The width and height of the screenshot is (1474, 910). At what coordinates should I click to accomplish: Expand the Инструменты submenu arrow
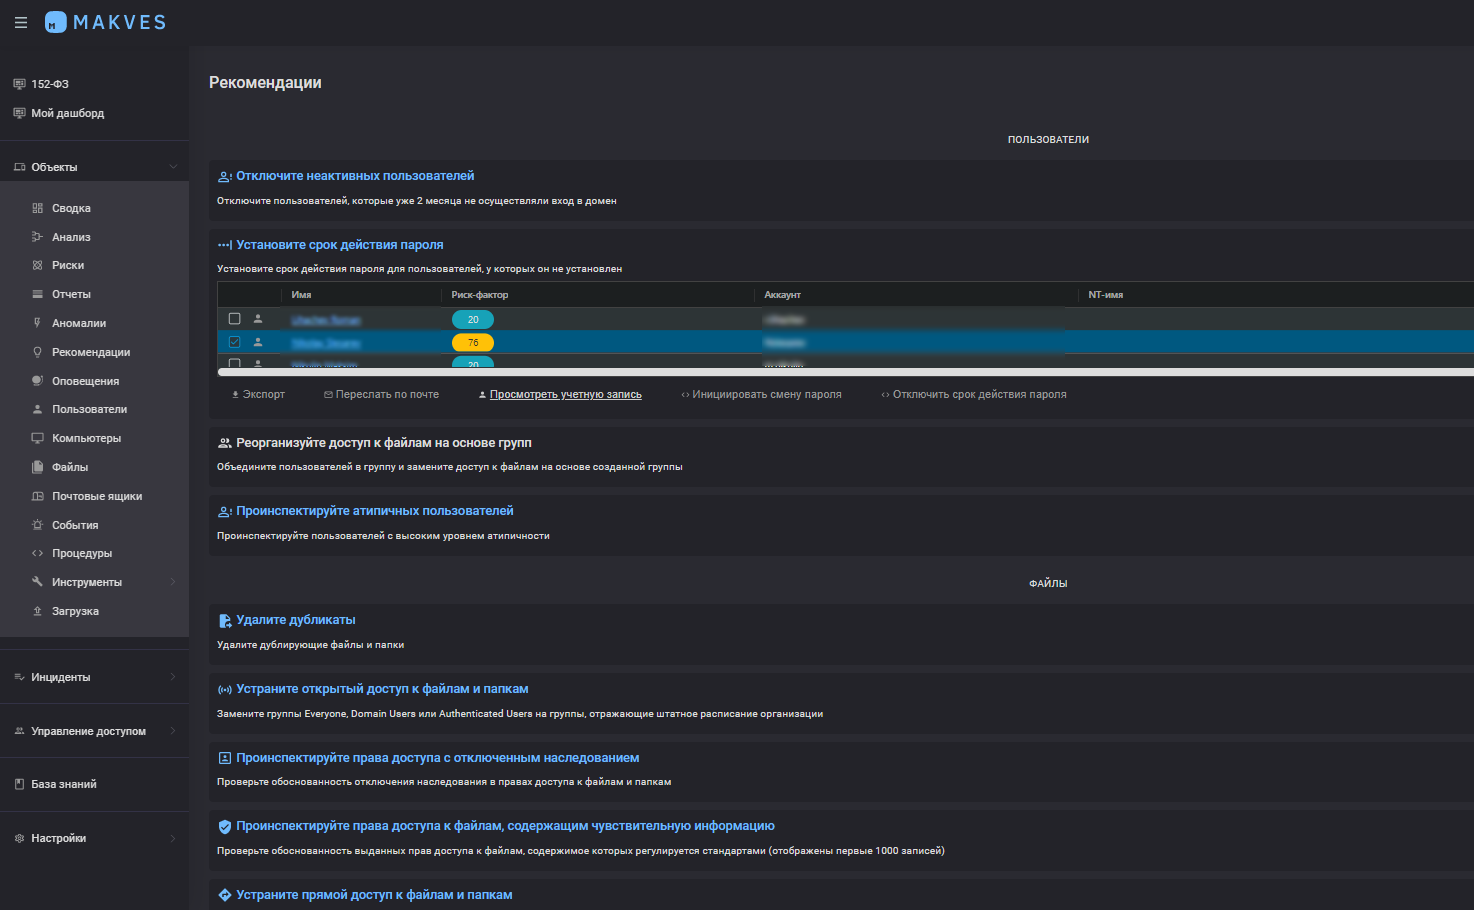point(173,582)
